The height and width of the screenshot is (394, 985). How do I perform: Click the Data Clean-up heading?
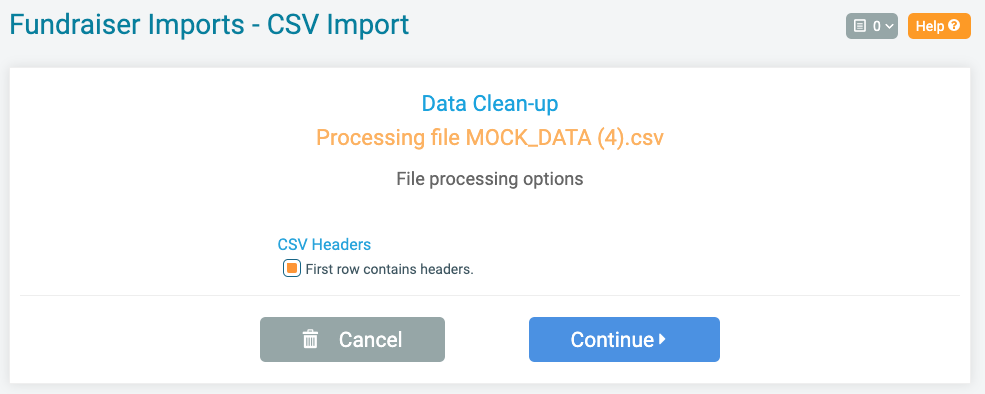[x=490, y=104]
